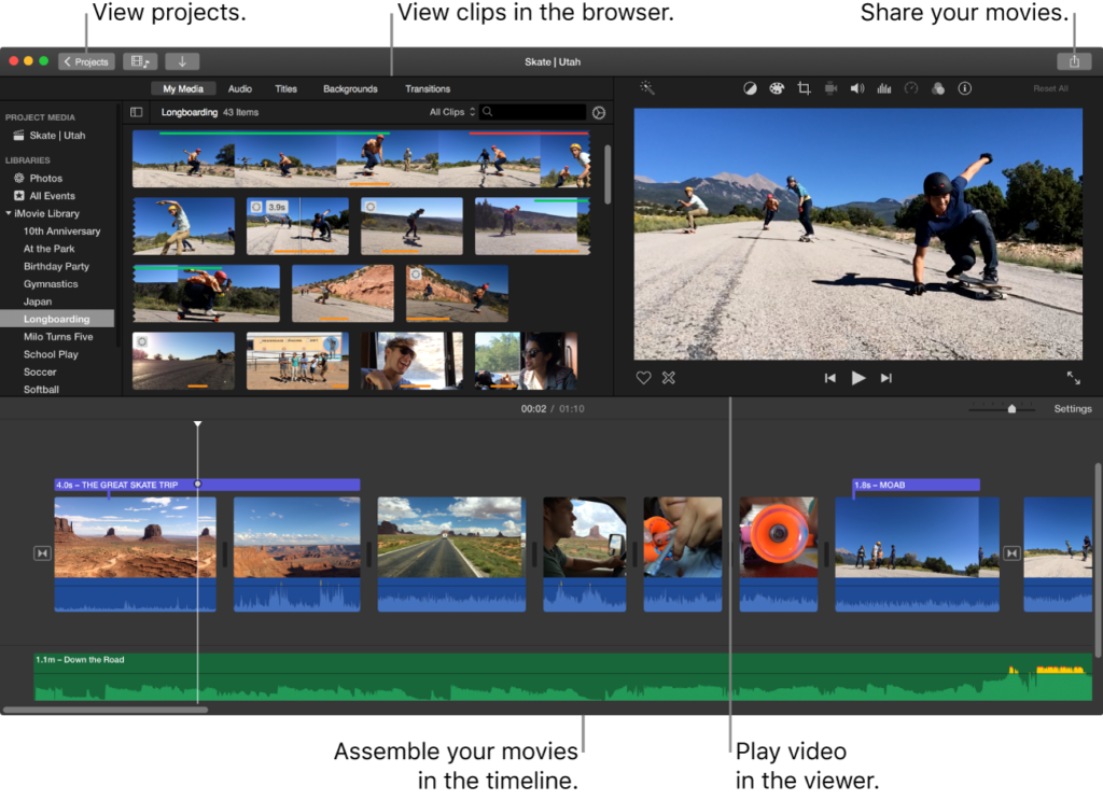
Task: Click in the clip search field
Action: [x=533, y=112]
